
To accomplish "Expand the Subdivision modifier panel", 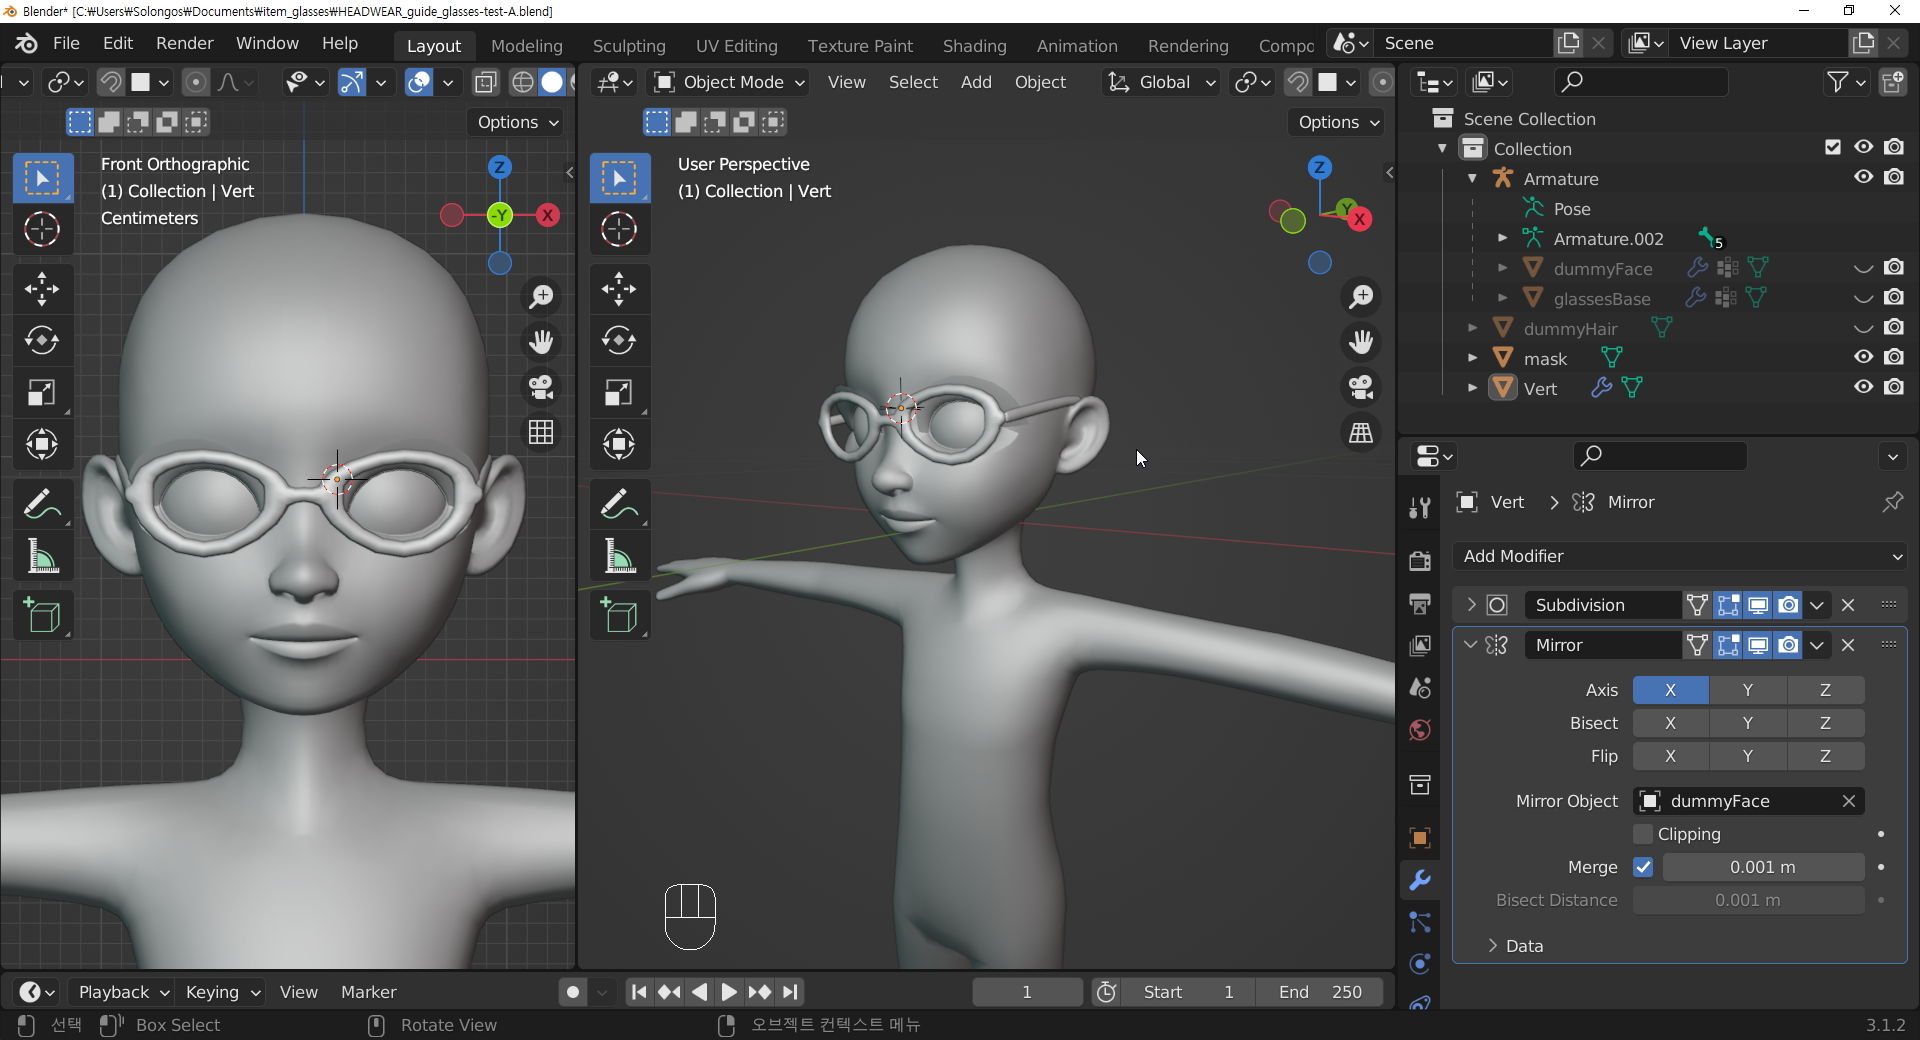I will 1471,605.
